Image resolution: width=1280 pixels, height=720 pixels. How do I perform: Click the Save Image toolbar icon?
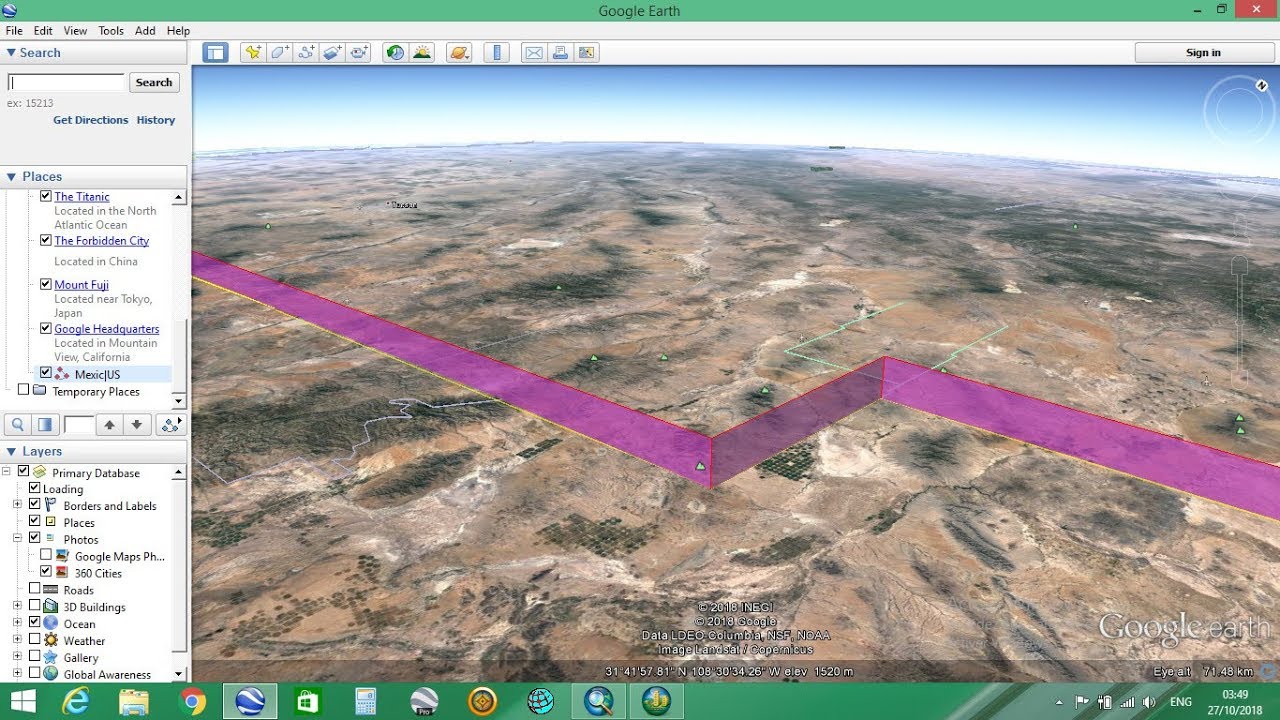coord(586,53)
